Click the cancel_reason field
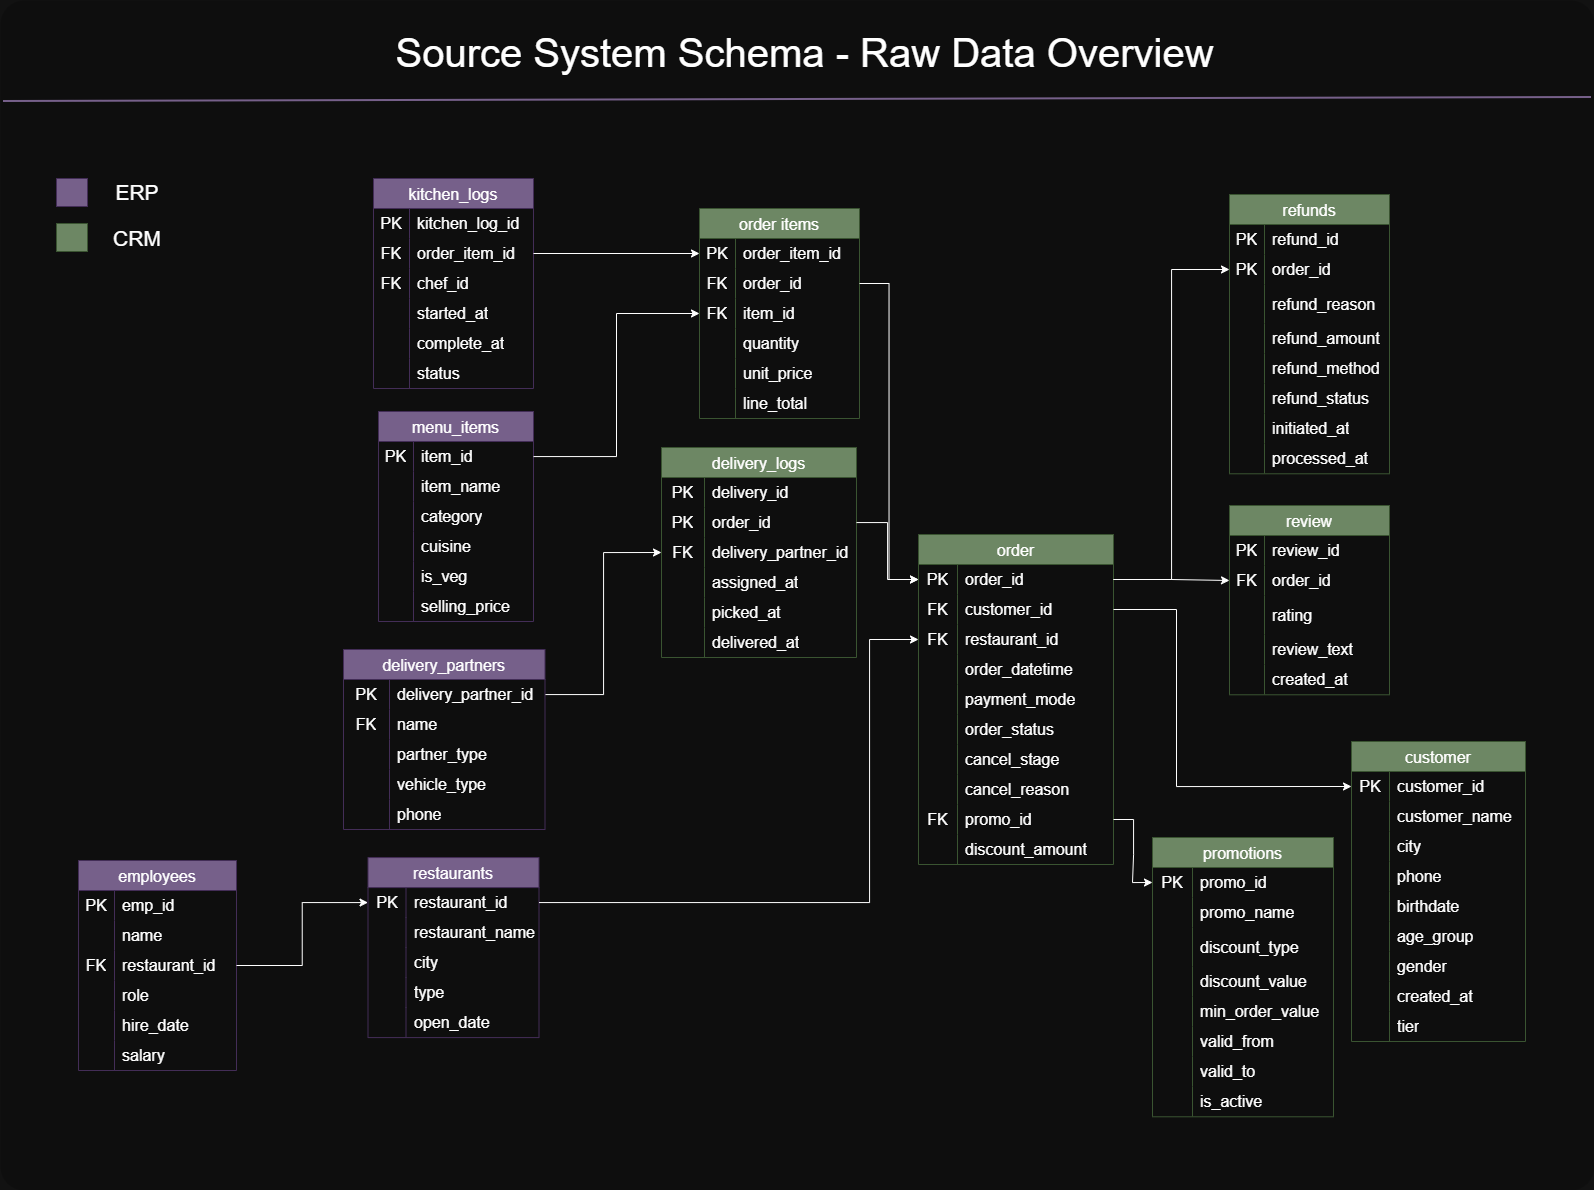The height and width of the screenshot is (1190, 1594). pyautogui.click(x=1017, y=789)
